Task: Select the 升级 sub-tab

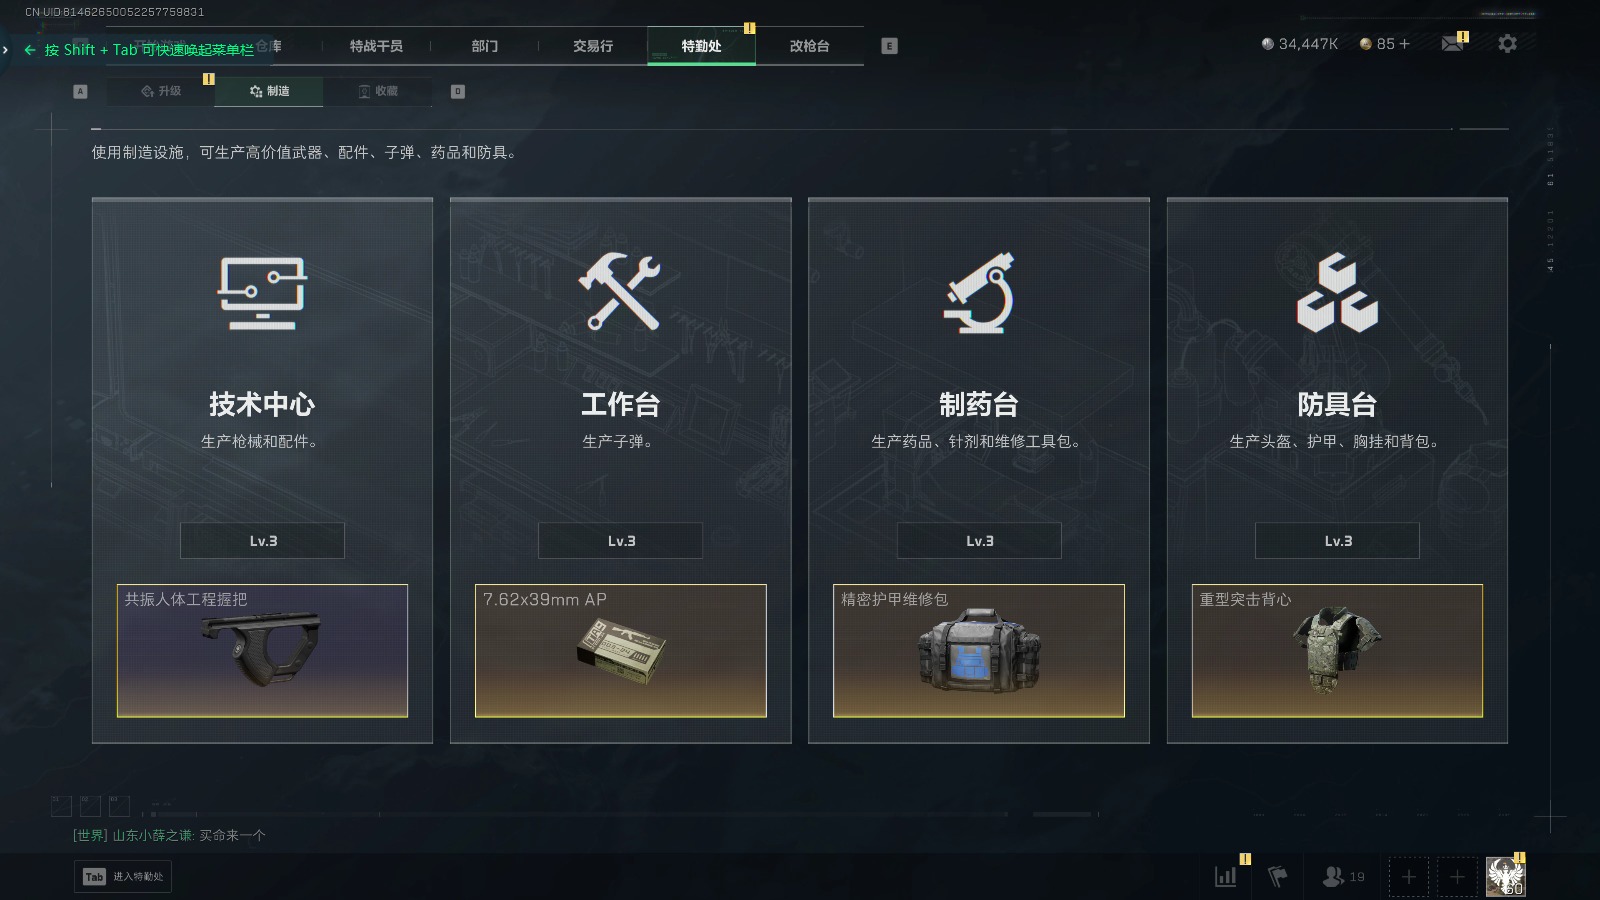Action: coord(161,91)
